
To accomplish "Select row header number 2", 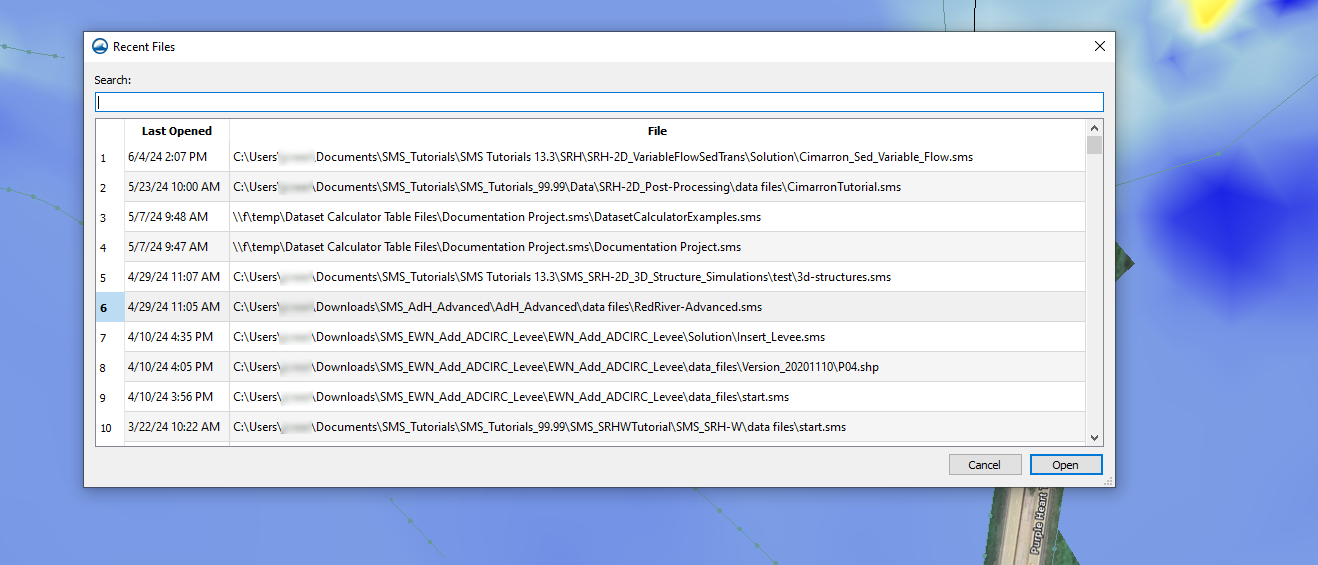I will (x=110, y=187).
